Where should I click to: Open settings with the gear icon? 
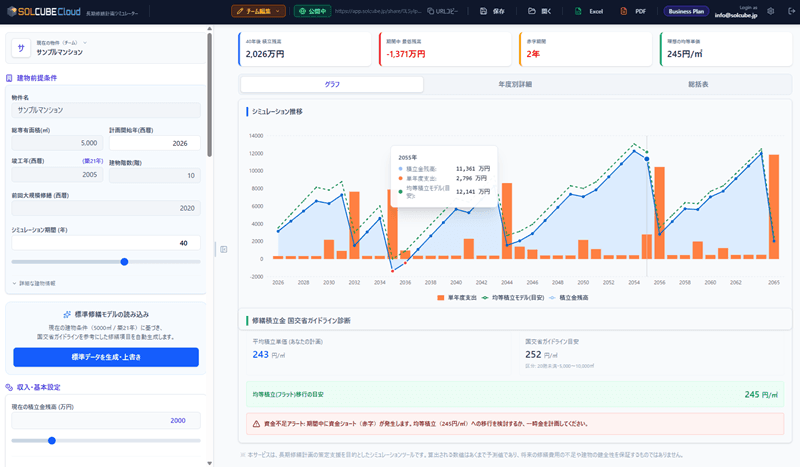point(768,11)
